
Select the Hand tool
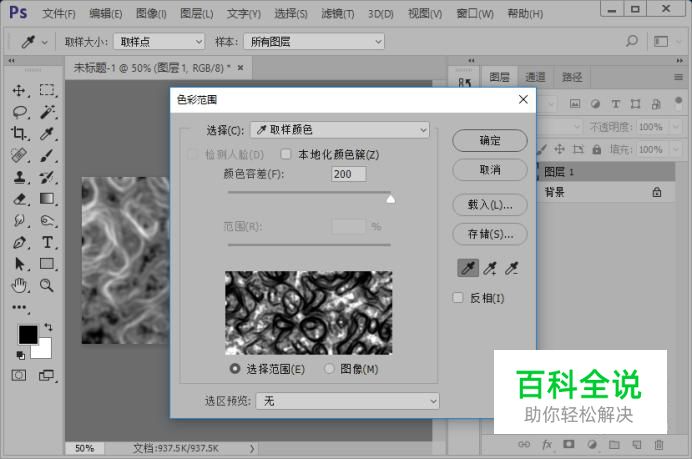(19, 286)
